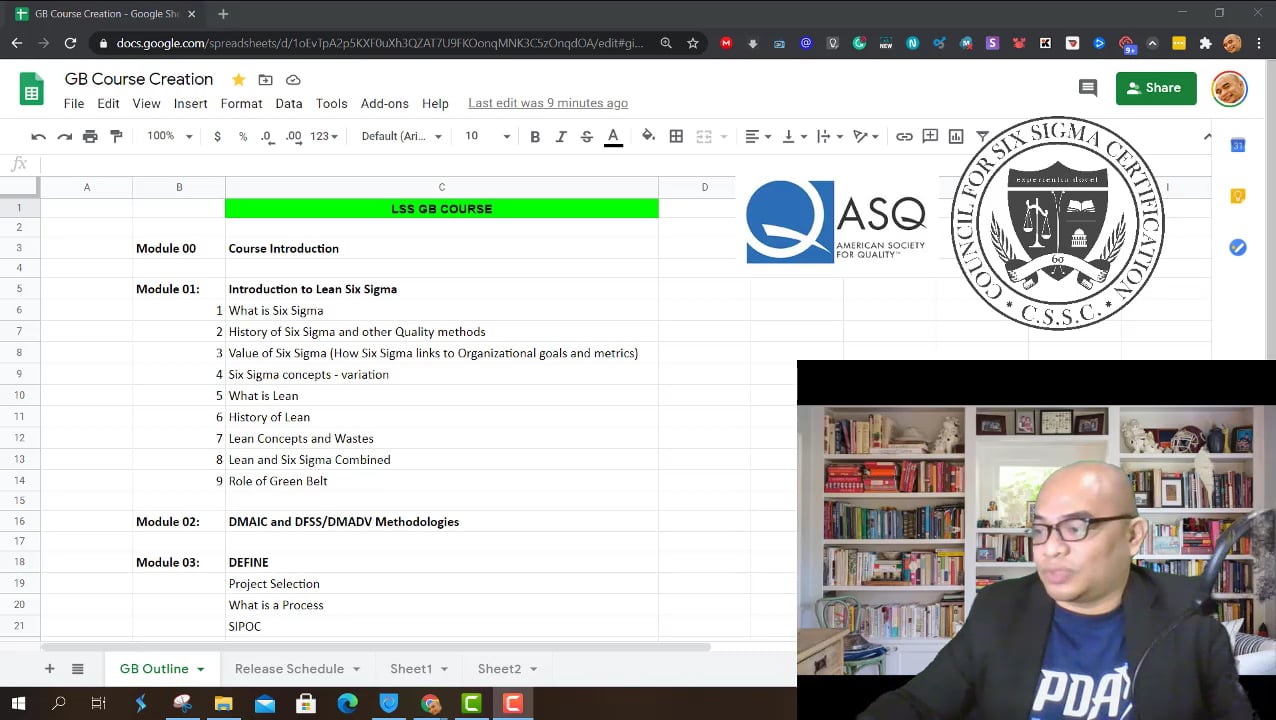Open Chrome extensions puzzle icon
Viewport: 1276px width, 720px height.
[1205, 43]
